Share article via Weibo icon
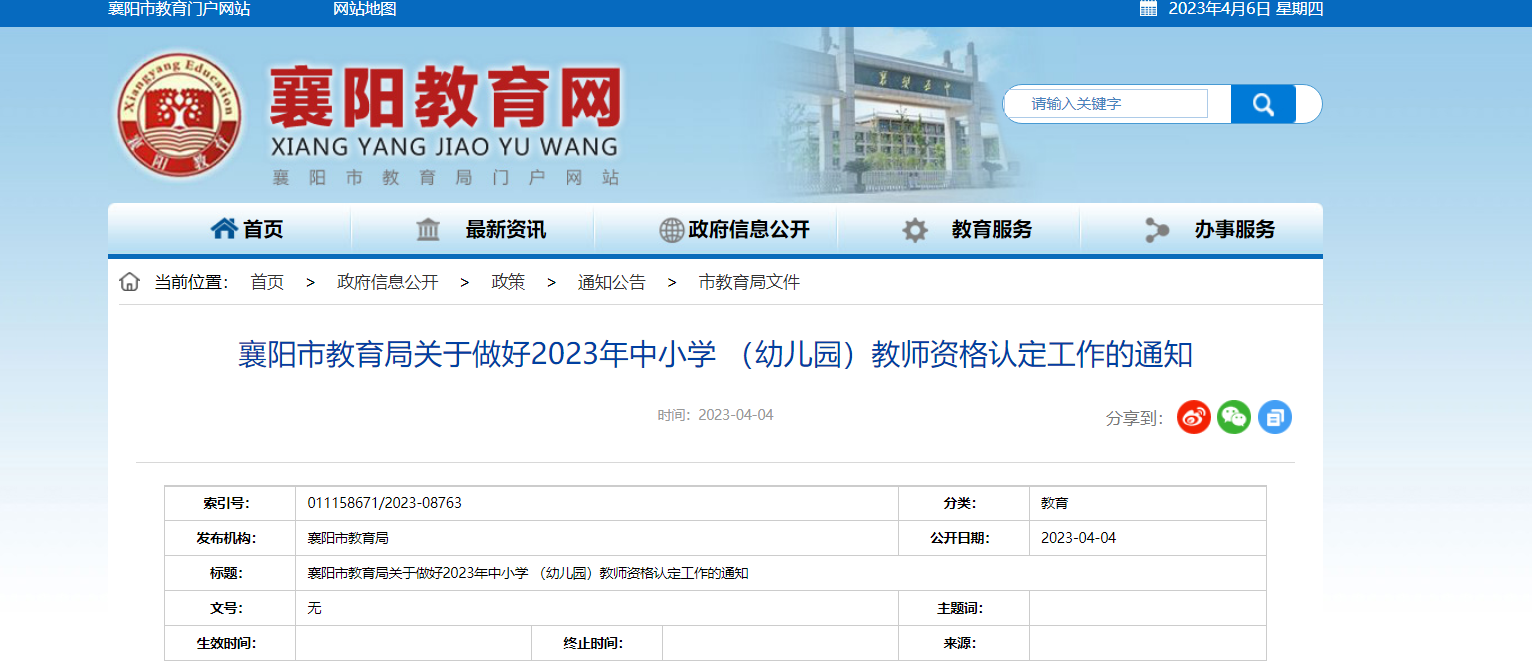The height and width of the screenshot is (667, 1532). click(1194, 417)
